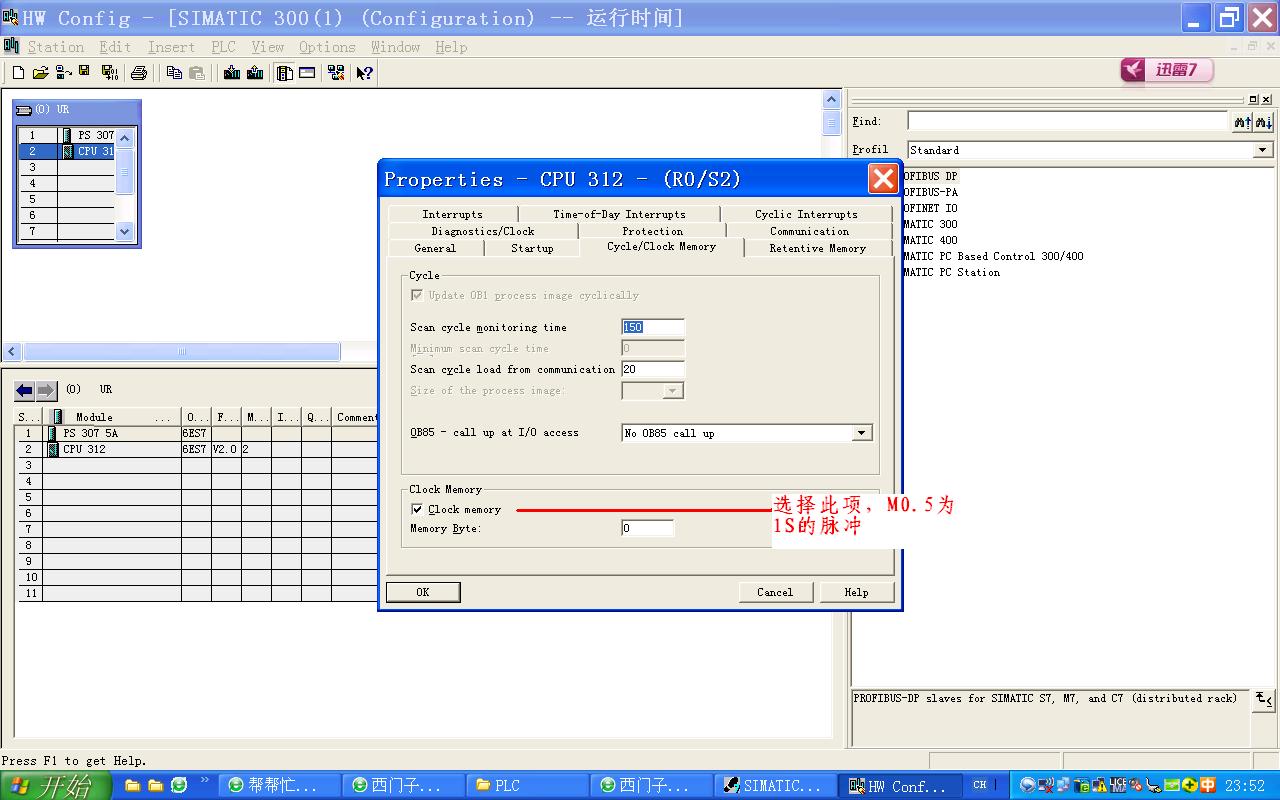Open the PLC folder taskbar button
The width and height of the screenshot is (1280, 800).
(527, 786)
